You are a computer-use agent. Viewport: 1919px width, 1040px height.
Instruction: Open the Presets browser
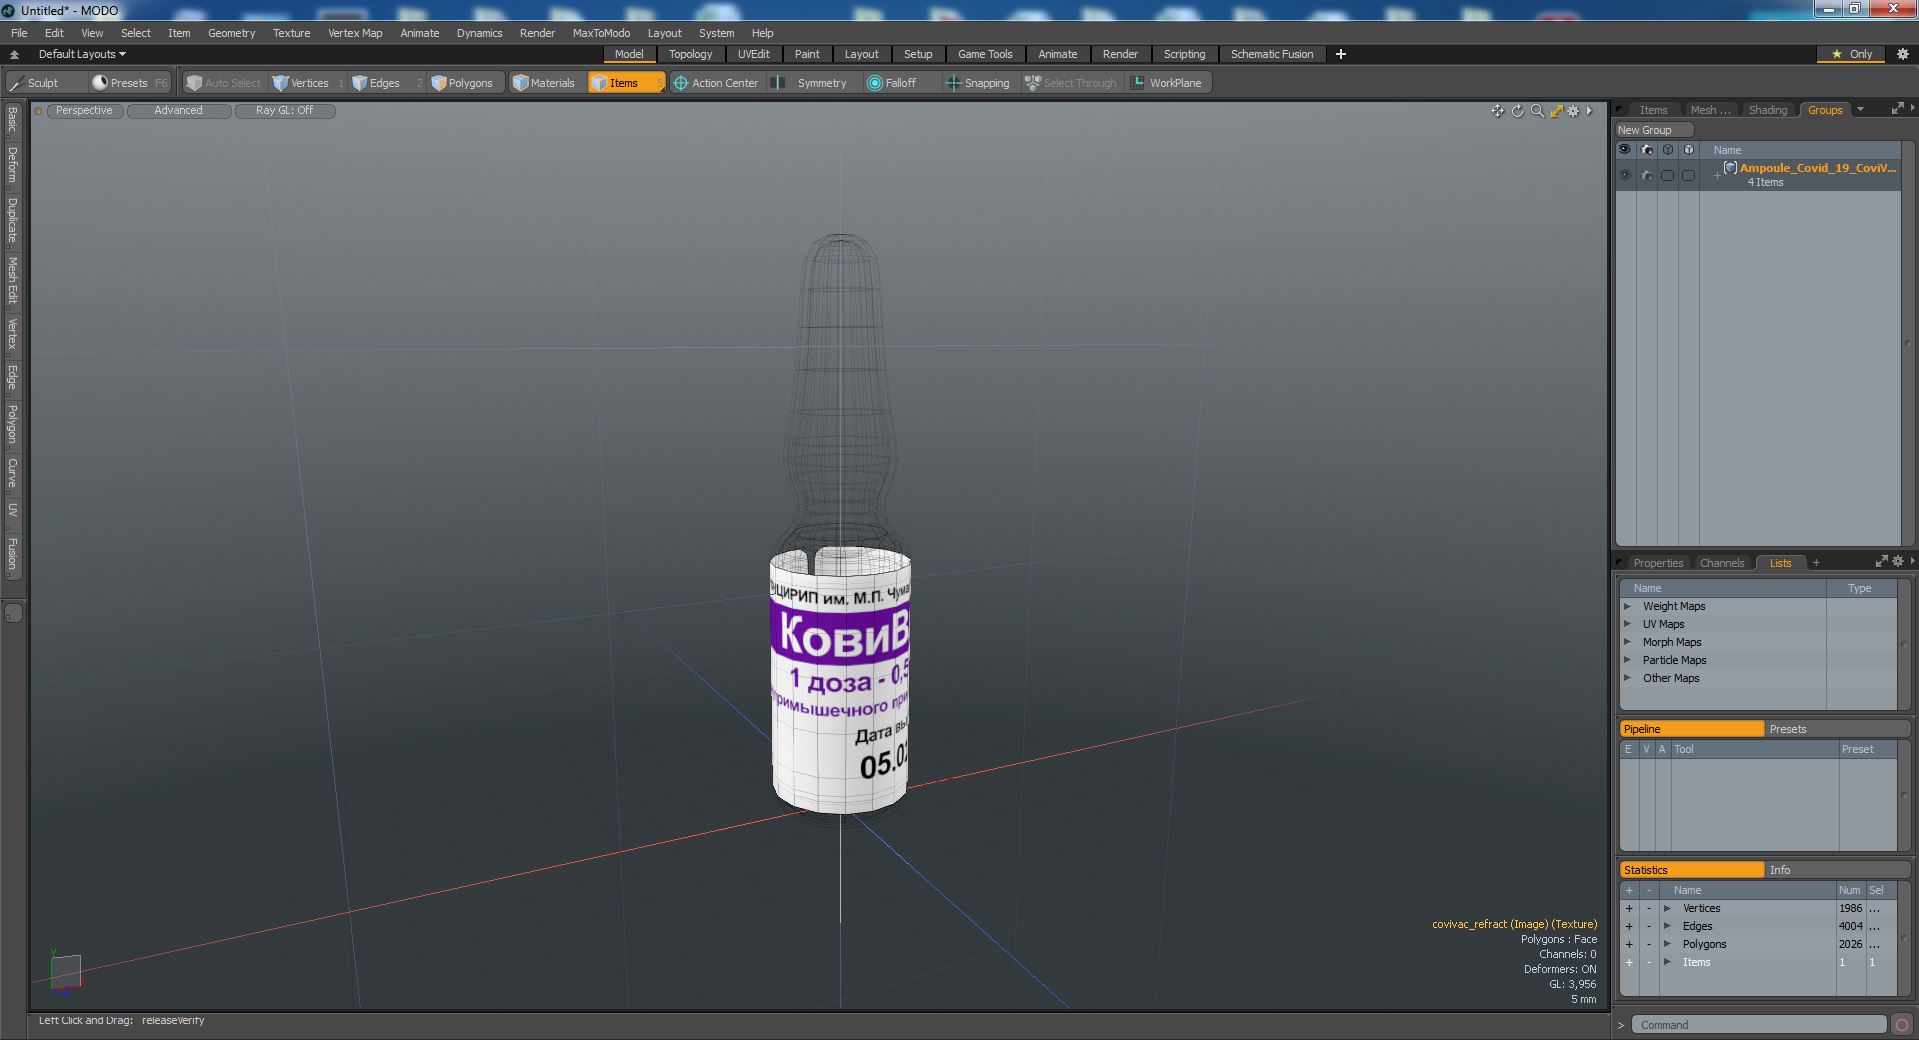coord(129,83)
